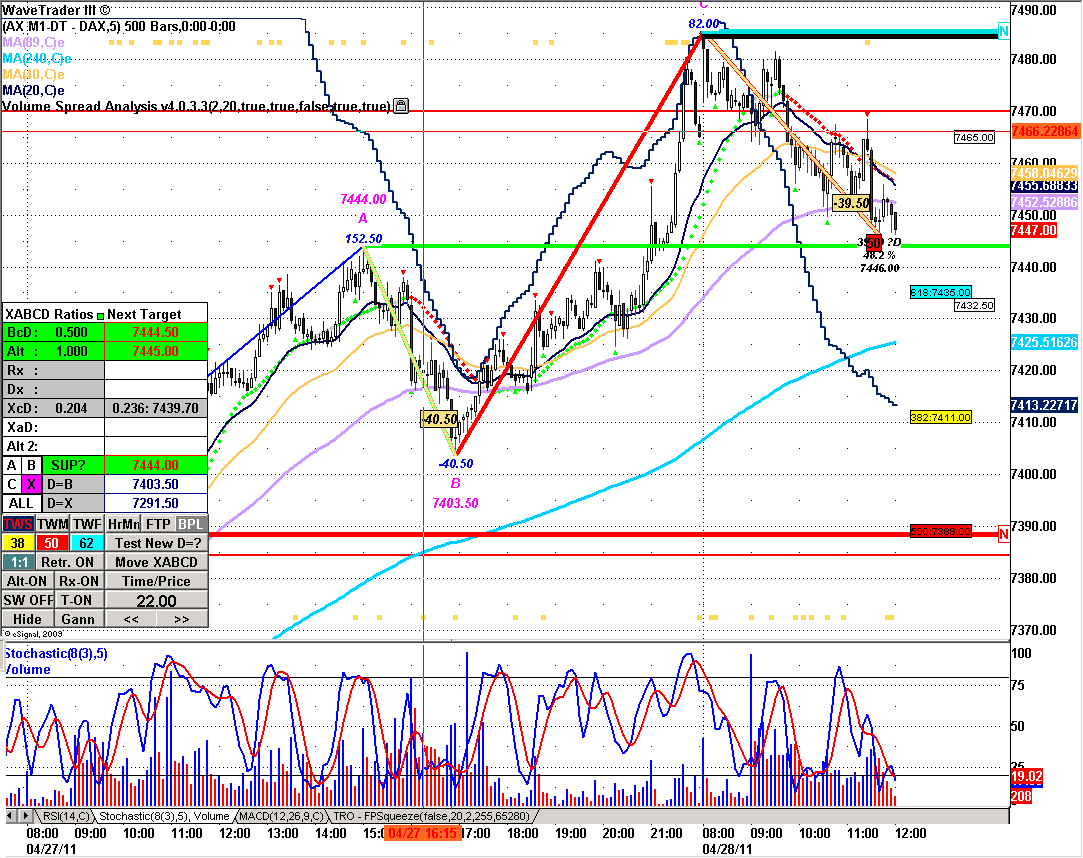Click the scroll-left arrow by indicator tabs
This screenshot has height=858, width=1083.
[10, 817]
